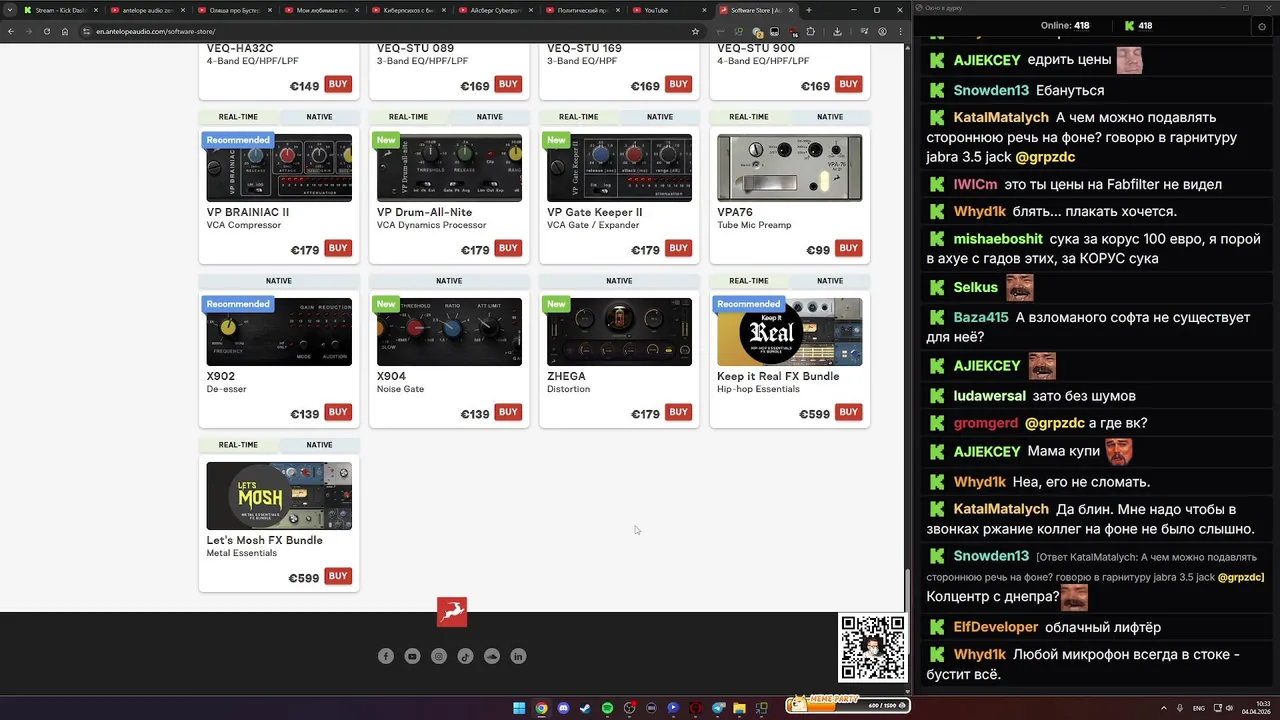1280x720 pixels.
Task: Switch to Айсберг Cyberpunk tab
Action: tap(495, 10)
